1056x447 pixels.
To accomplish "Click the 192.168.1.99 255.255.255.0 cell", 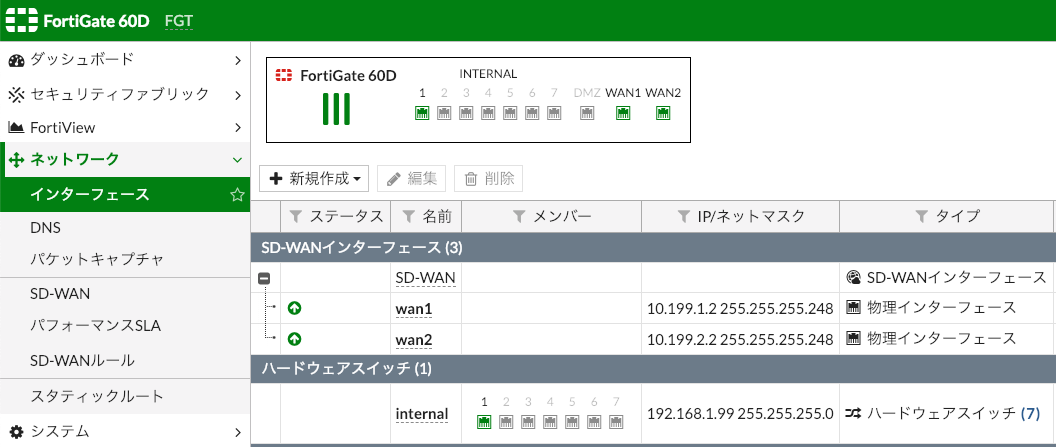I will pos(740,413).
